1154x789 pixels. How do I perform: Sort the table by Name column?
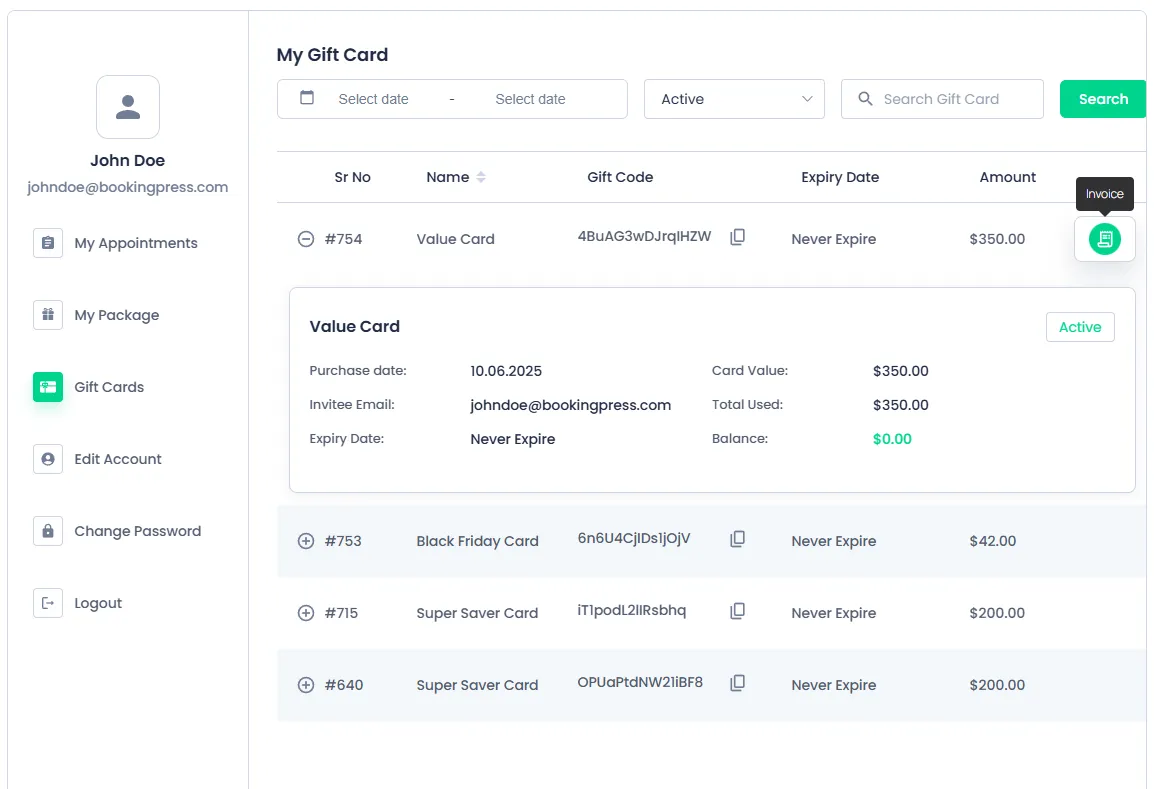point(481,177)
